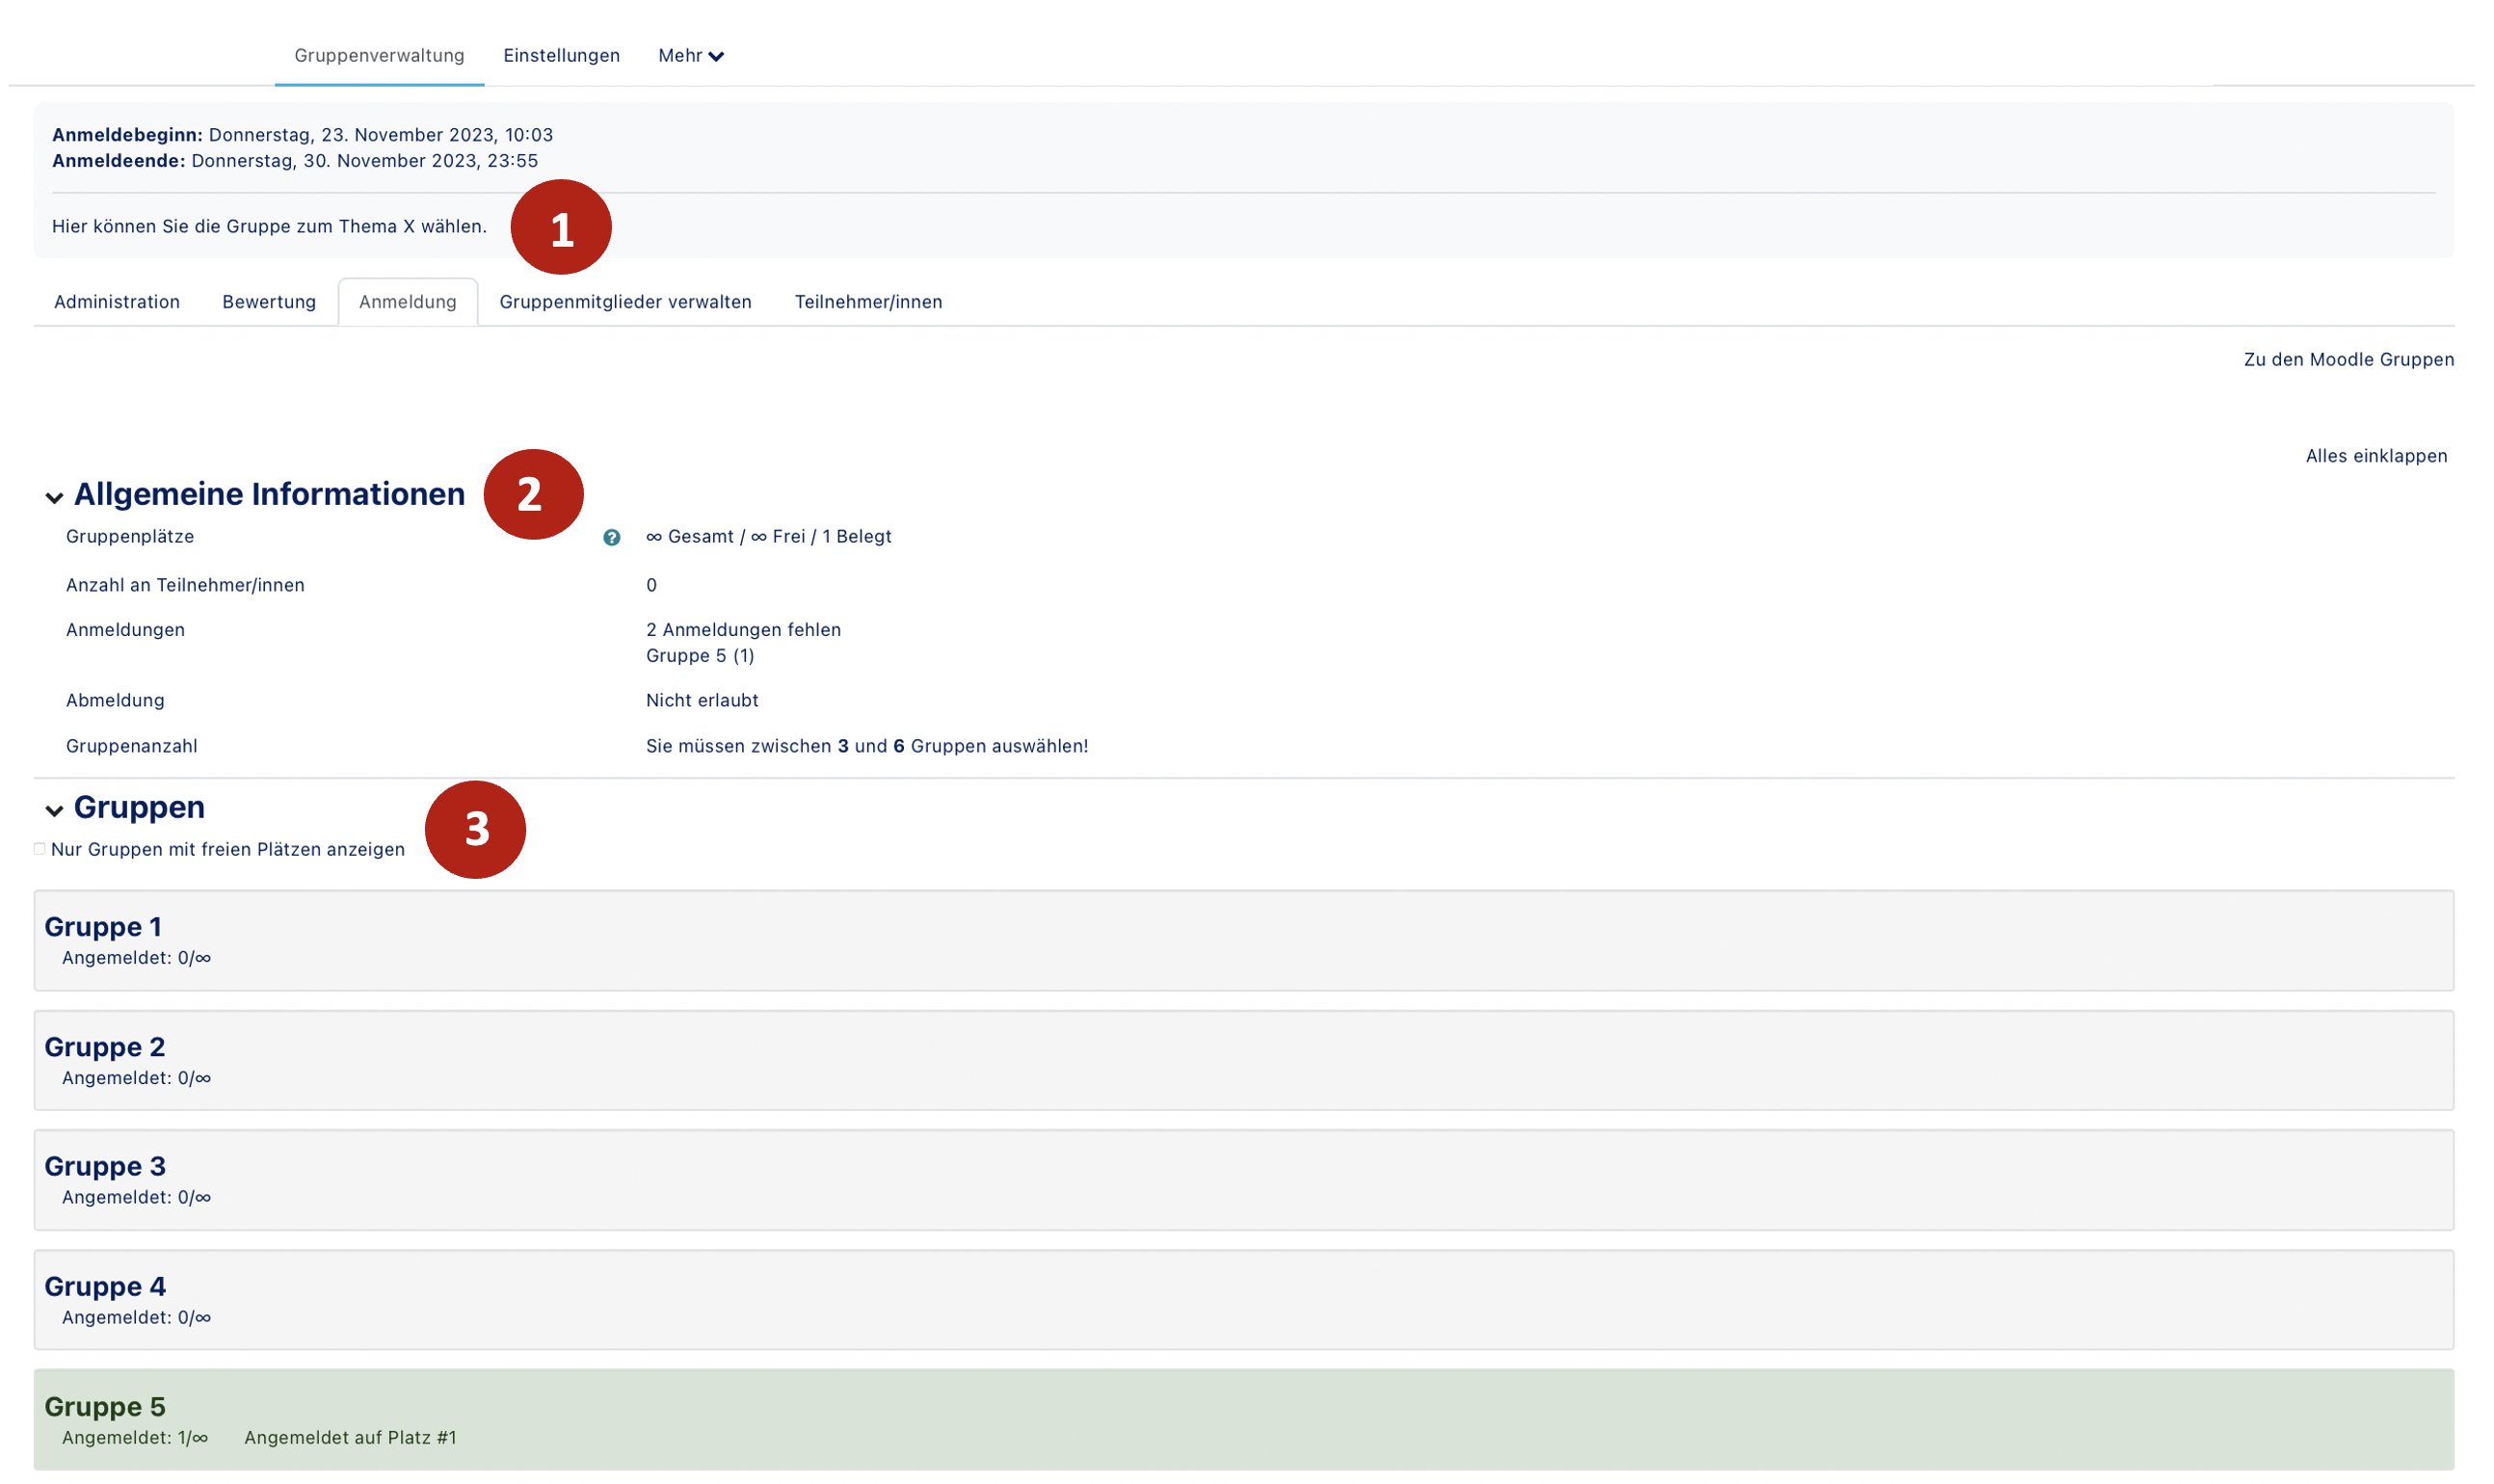
Task: Switch to the Gruppenverwaltung tab
Action: pyautogui.click(x=379, y=56)
